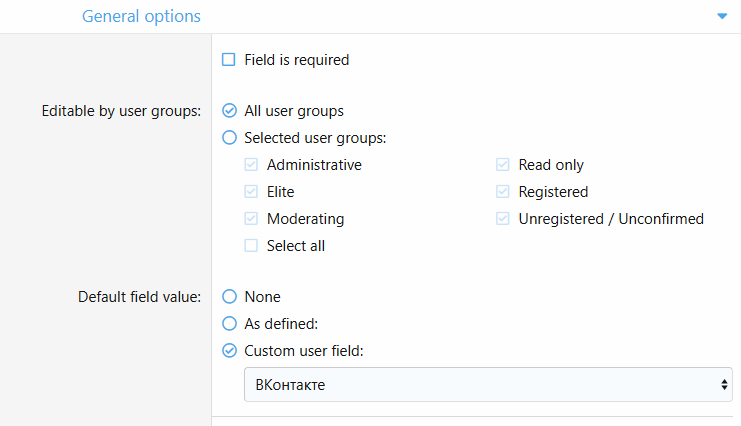Toggle the Read only group checkbox
The height and width of the screenshot is (426, 741).
pyautogui.click(x=503, y=165)
